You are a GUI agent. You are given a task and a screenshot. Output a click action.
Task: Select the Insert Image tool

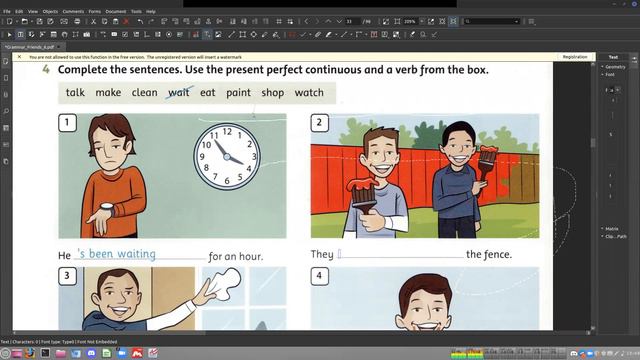coord(218,35)
